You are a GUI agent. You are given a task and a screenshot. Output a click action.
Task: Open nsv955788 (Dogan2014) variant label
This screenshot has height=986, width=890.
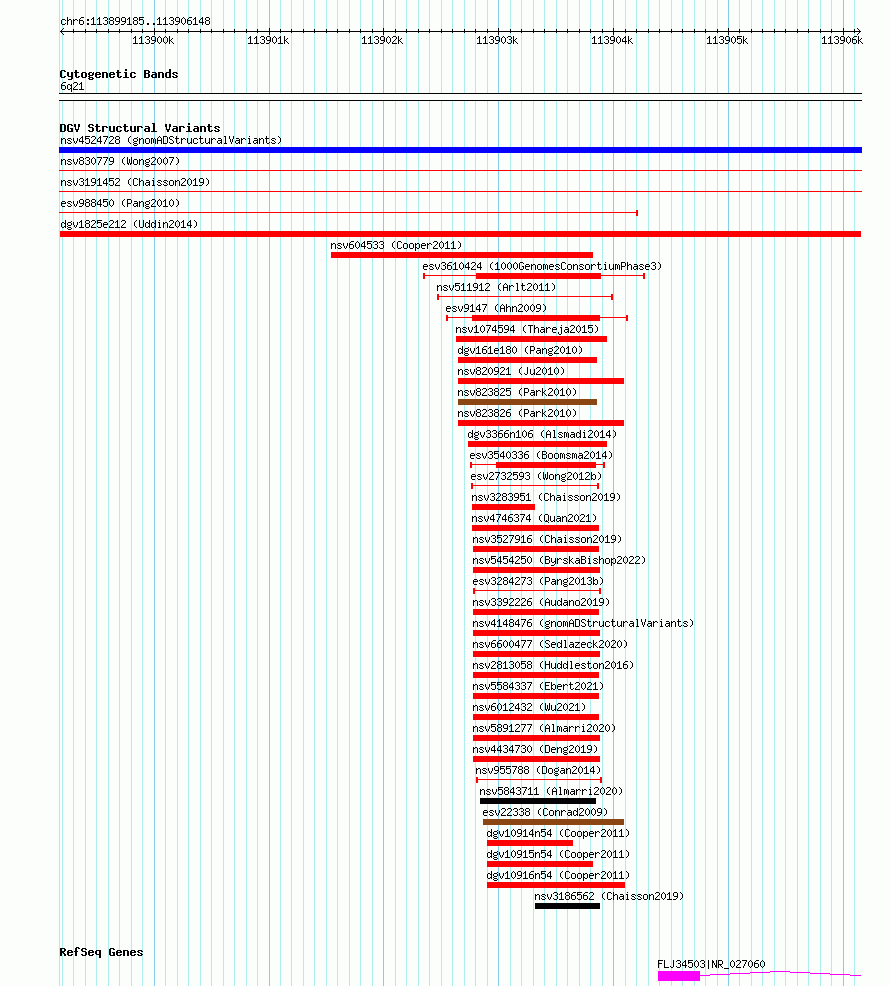pyautogui.click(x=538, y=771)
